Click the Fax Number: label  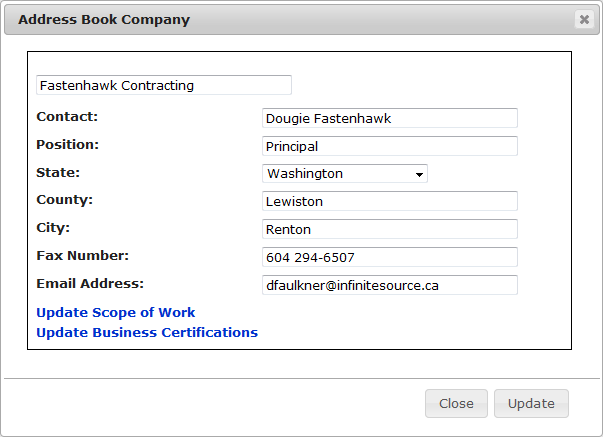[83, 256]
